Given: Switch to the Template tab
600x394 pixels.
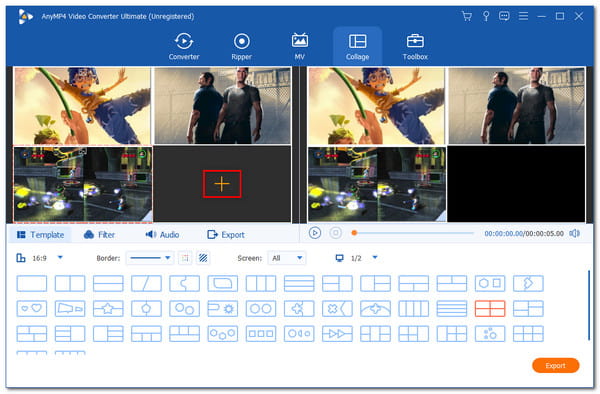Looking at the screenshot, I should pyautogui.click(x=40, y=234).
